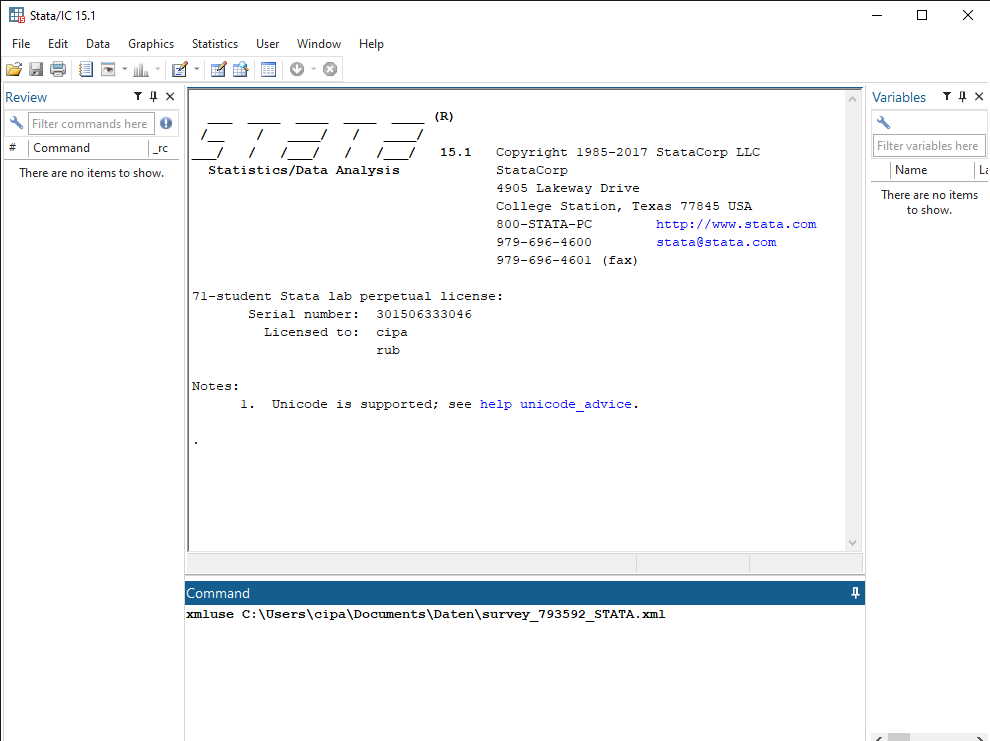990x741 pixels.
Task: Click the http://www.stata.com link
Action: point(736,224)
